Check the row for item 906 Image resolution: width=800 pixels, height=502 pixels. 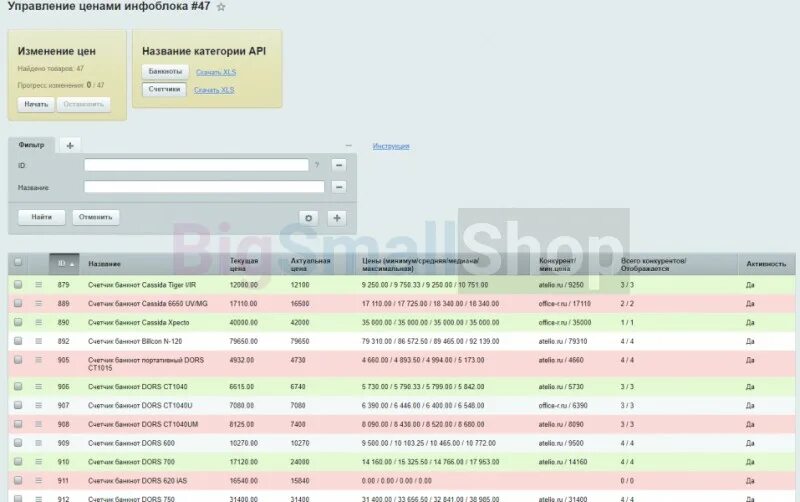click(x=18, y=387)
